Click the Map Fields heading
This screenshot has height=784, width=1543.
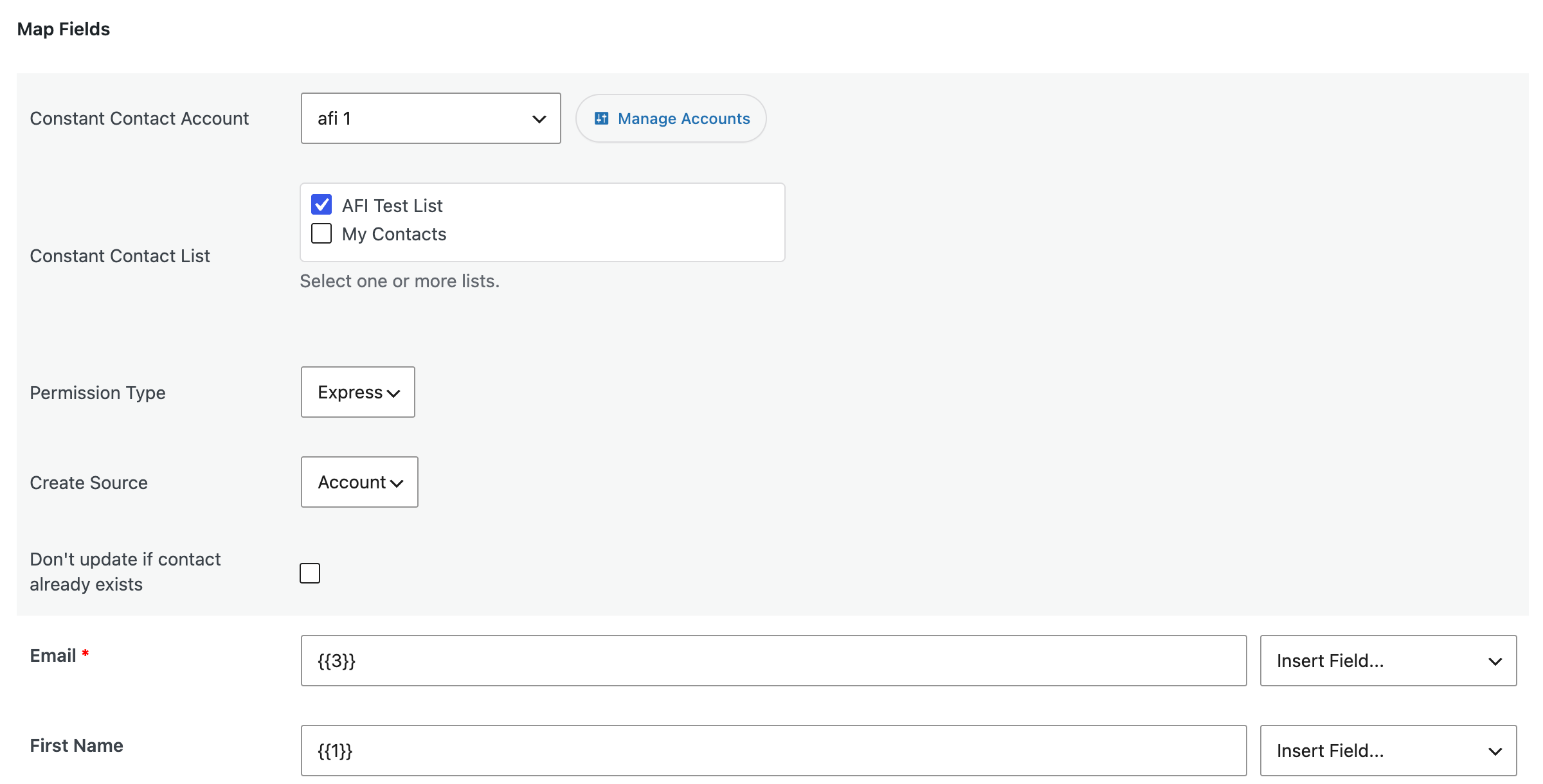pos(63,29)
